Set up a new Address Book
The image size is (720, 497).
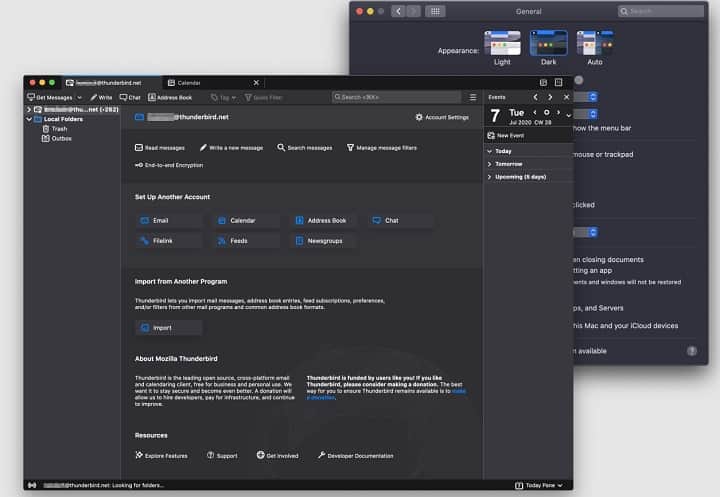[324, 220]
